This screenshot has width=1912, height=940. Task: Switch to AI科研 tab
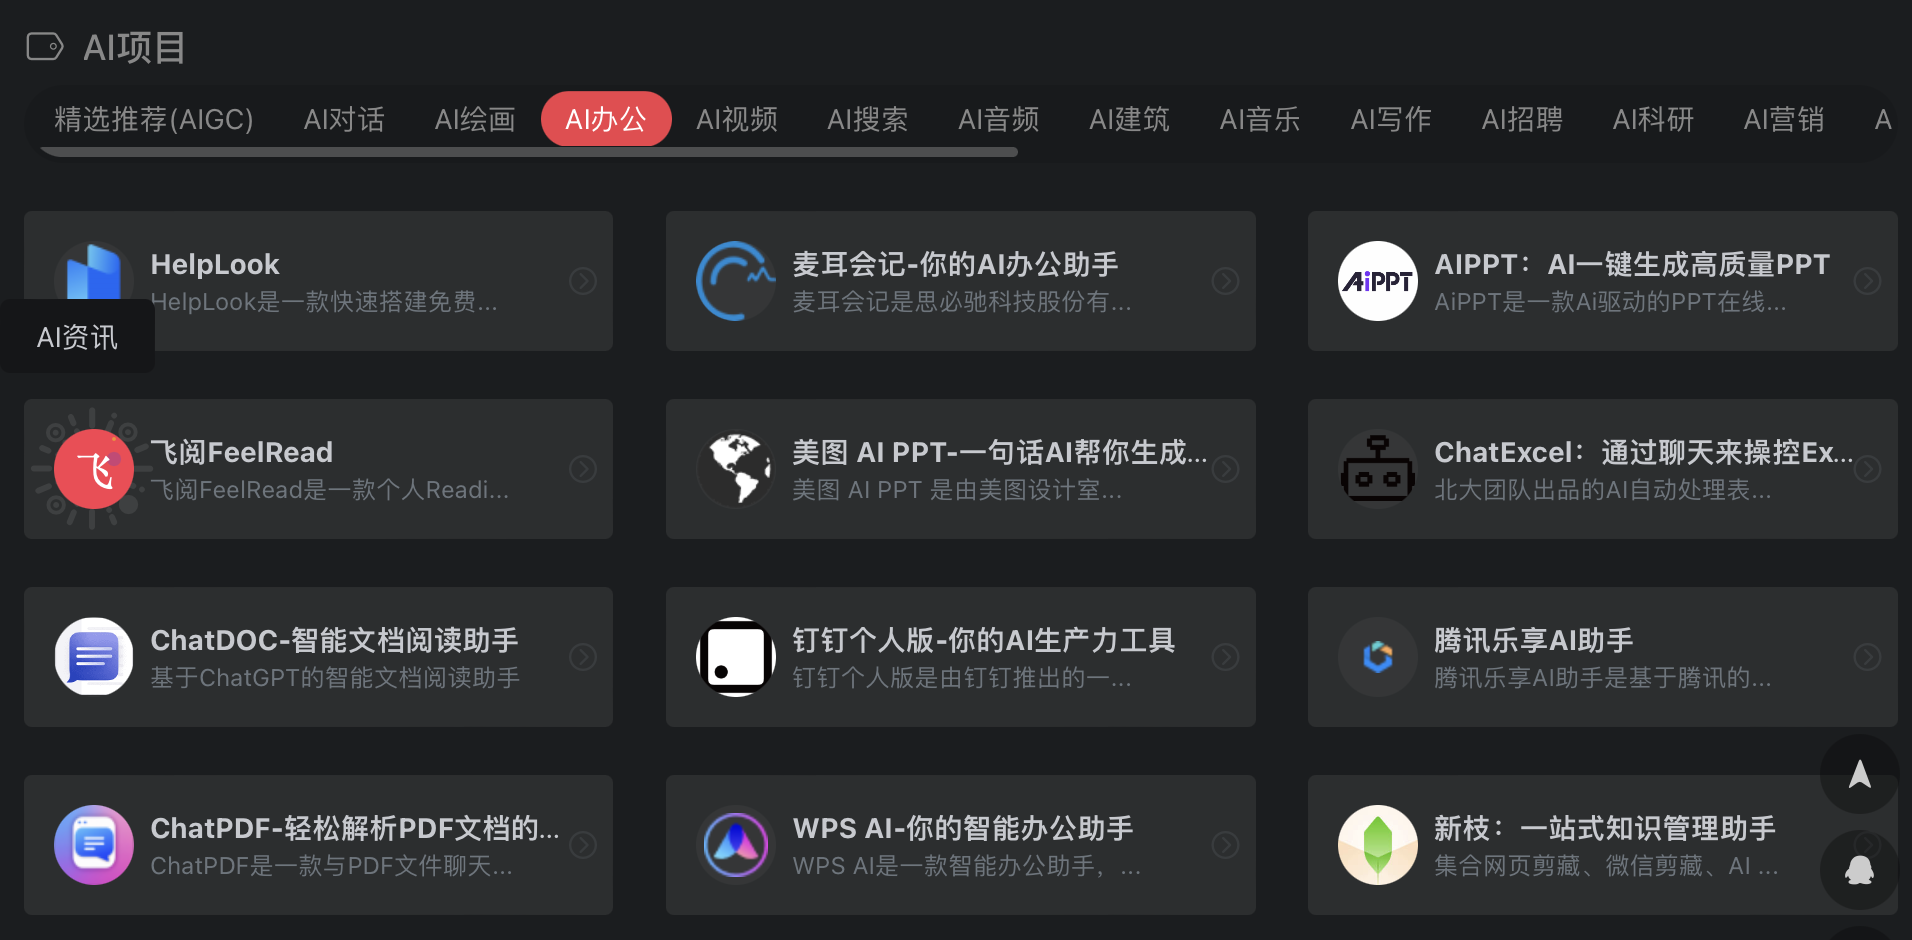click(x=1653, y=119)
